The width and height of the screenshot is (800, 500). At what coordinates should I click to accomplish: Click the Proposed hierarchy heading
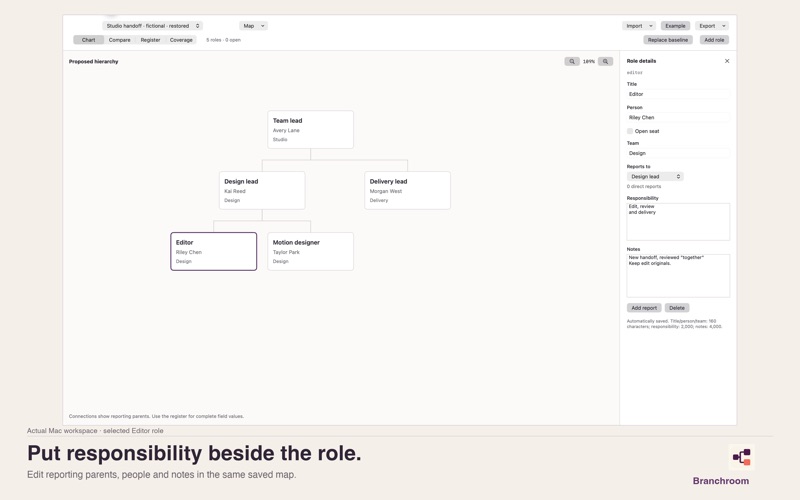tap(93, 61)
